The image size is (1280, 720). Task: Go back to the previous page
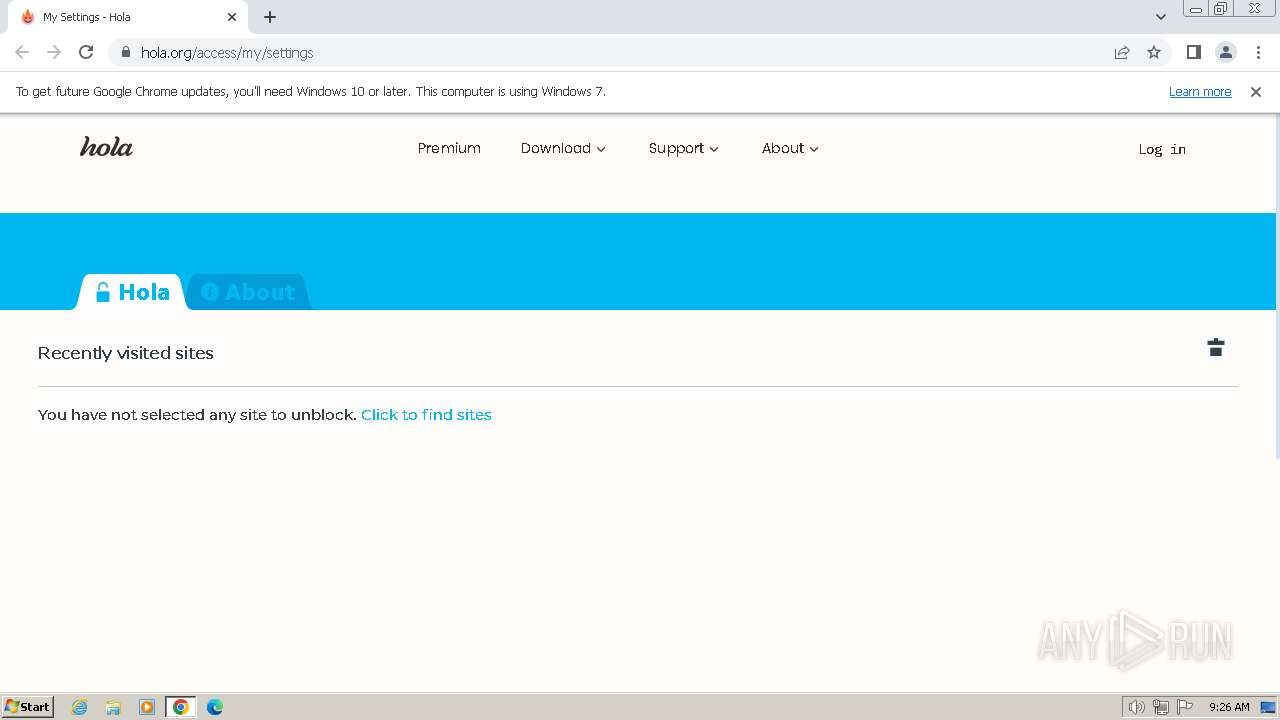(x=22, y=52)
